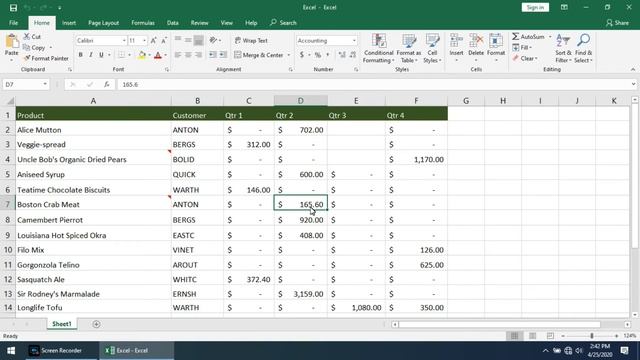
Task: Click the Borders icon
Action: coord(122,55)
